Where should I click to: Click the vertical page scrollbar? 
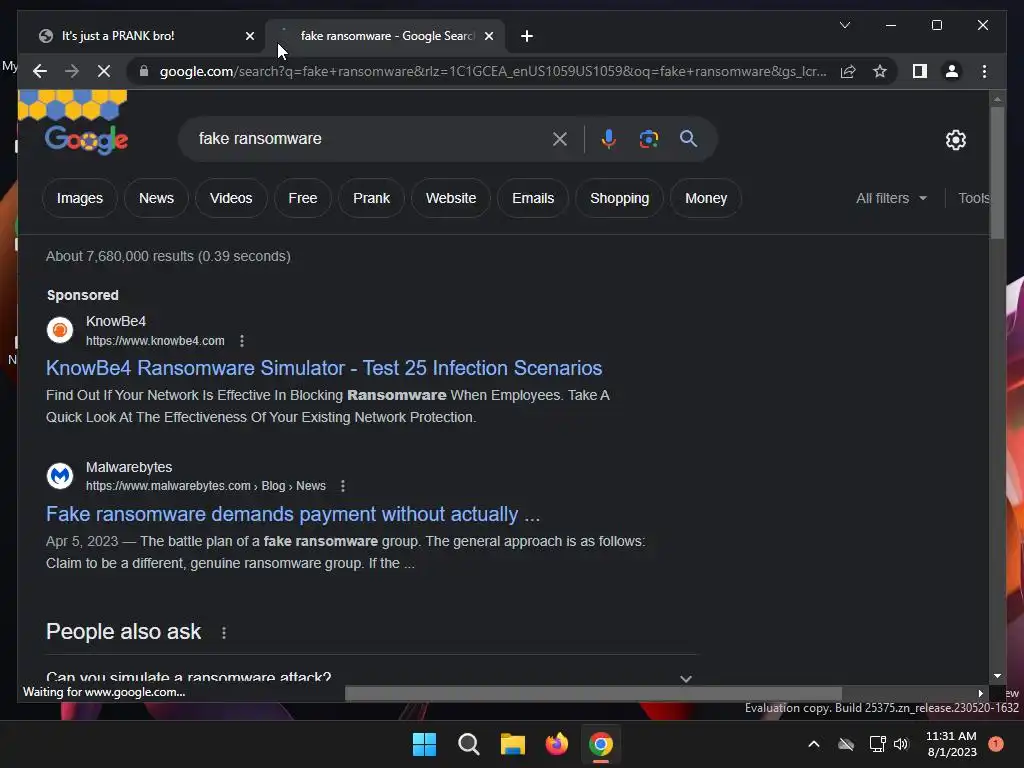click(x=997, y=172)
